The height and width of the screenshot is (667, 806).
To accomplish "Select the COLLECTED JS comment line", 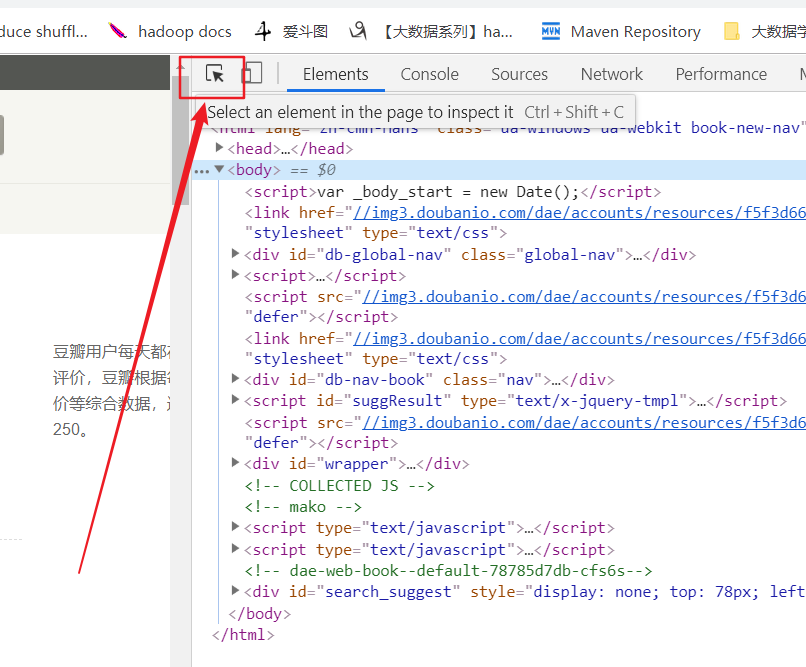I will pyautogui.click(x=339, y=486).
